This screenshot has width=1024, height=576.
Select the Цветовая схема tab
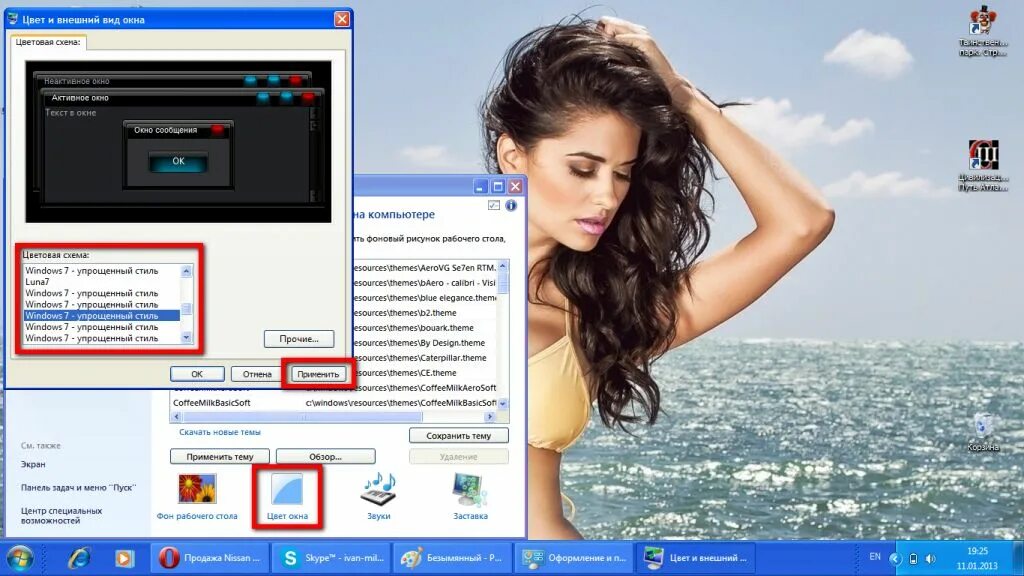[48, 42]
